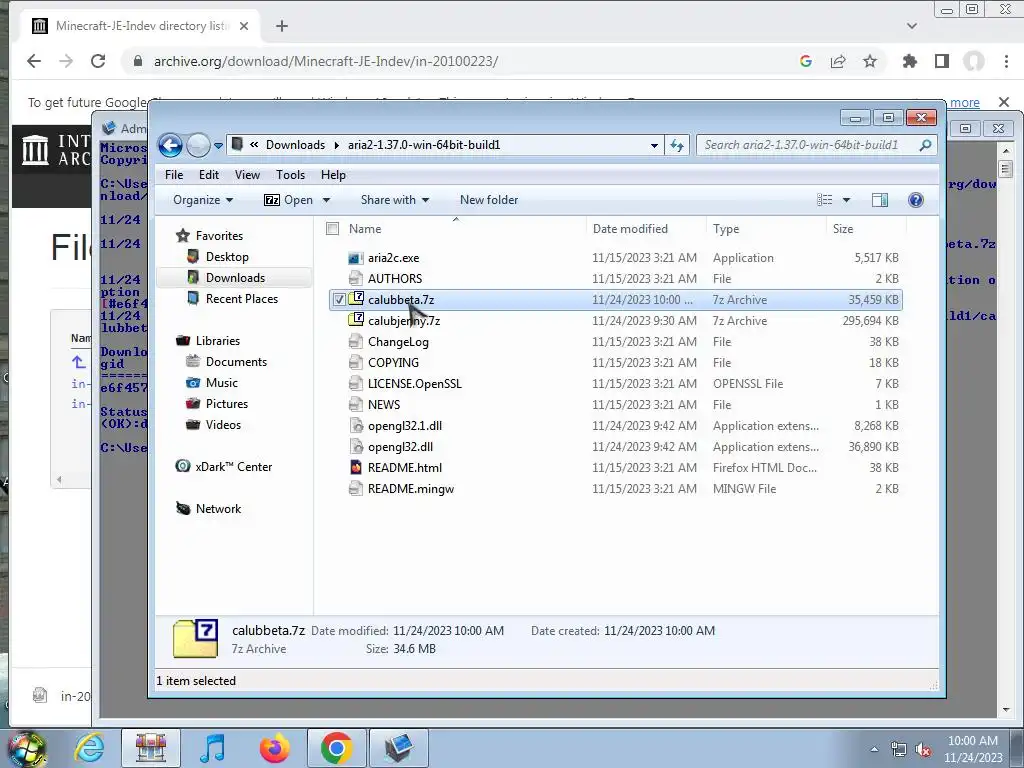Screen dimensions: 1024x768
Task: Open Recent Places in the navigation pane
Action: click(242, 298)
